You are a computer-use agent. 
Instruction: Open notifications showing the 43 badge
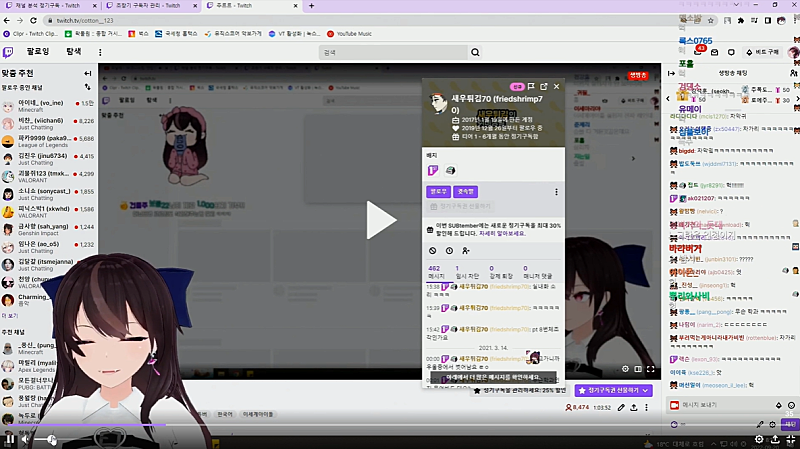[x=698, y=52]
